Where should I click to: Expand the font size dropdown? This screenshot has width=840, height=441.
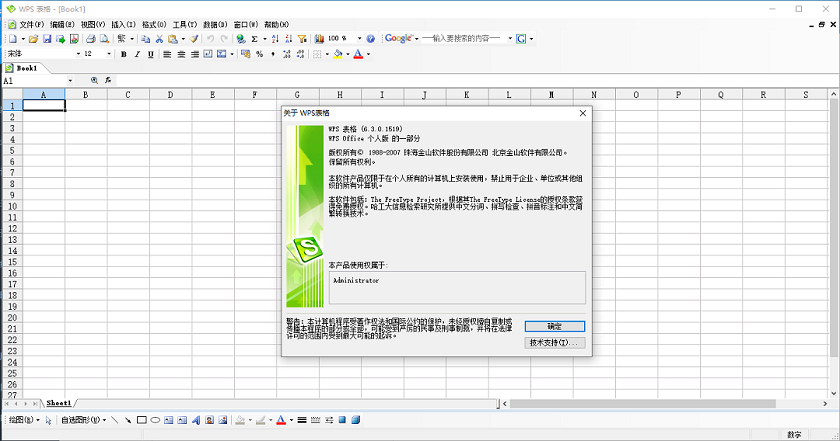pyautogui.click(x=109, y=54)
